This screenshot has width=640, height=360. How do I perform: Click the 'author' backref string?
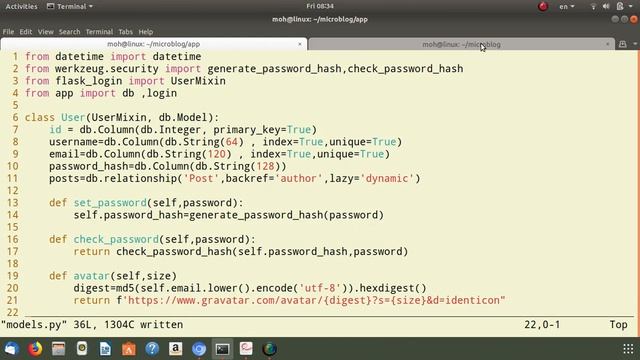coord(298,179)
